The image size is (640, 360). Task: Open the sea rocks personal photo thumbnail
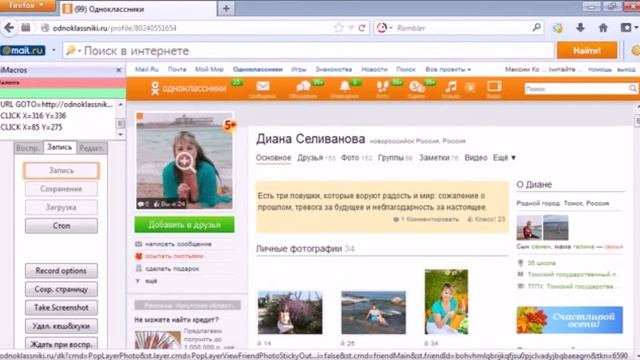[373, 313]
